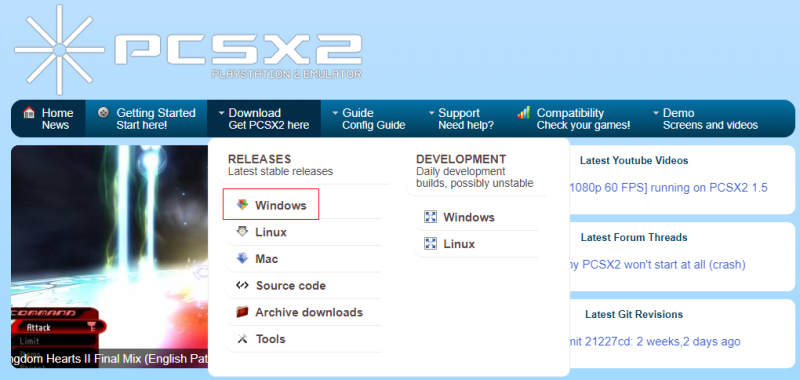
Task: Click the RELEASES section heading
Action: pyautogui.click(x=259, y=159)
